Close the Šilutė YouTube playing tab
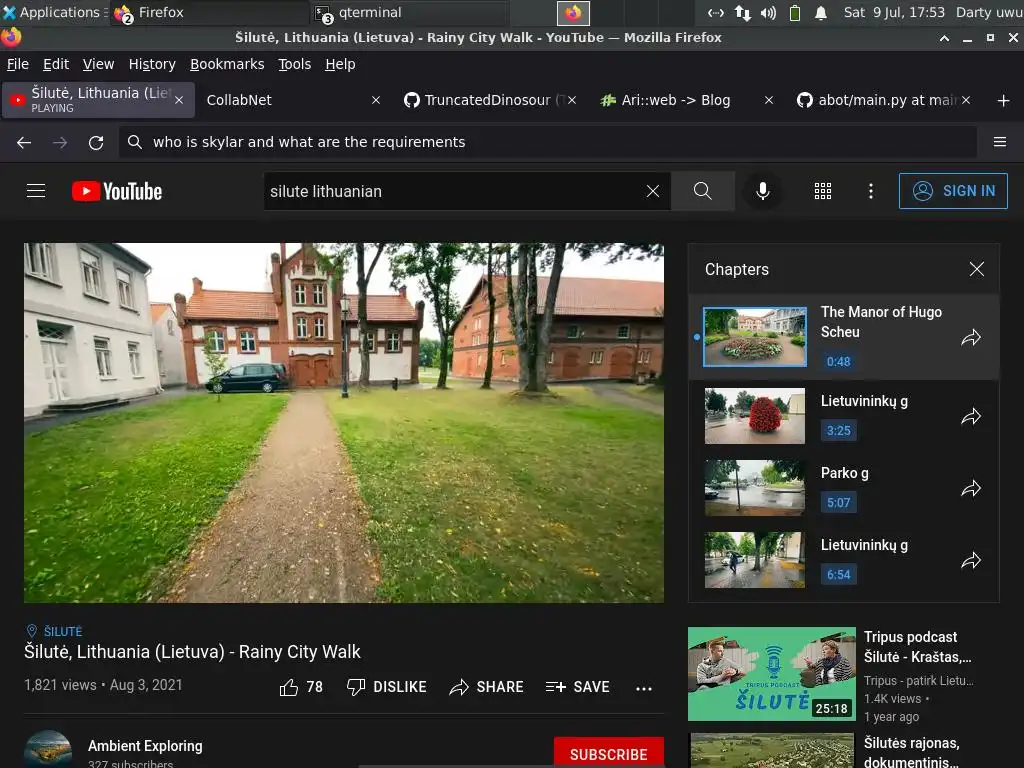This screenshot has height=768, width=1024. [179, 100]
